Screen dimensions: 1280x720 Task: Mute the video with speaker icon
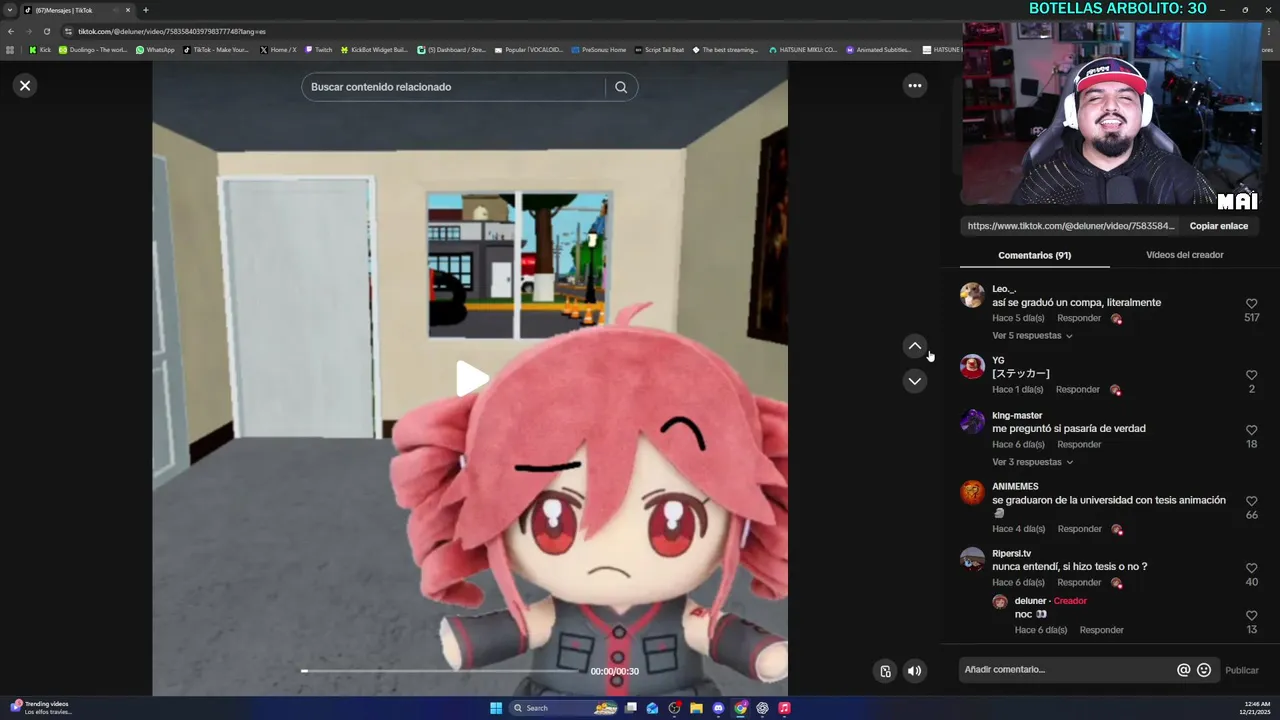click(x=914, y=671)
